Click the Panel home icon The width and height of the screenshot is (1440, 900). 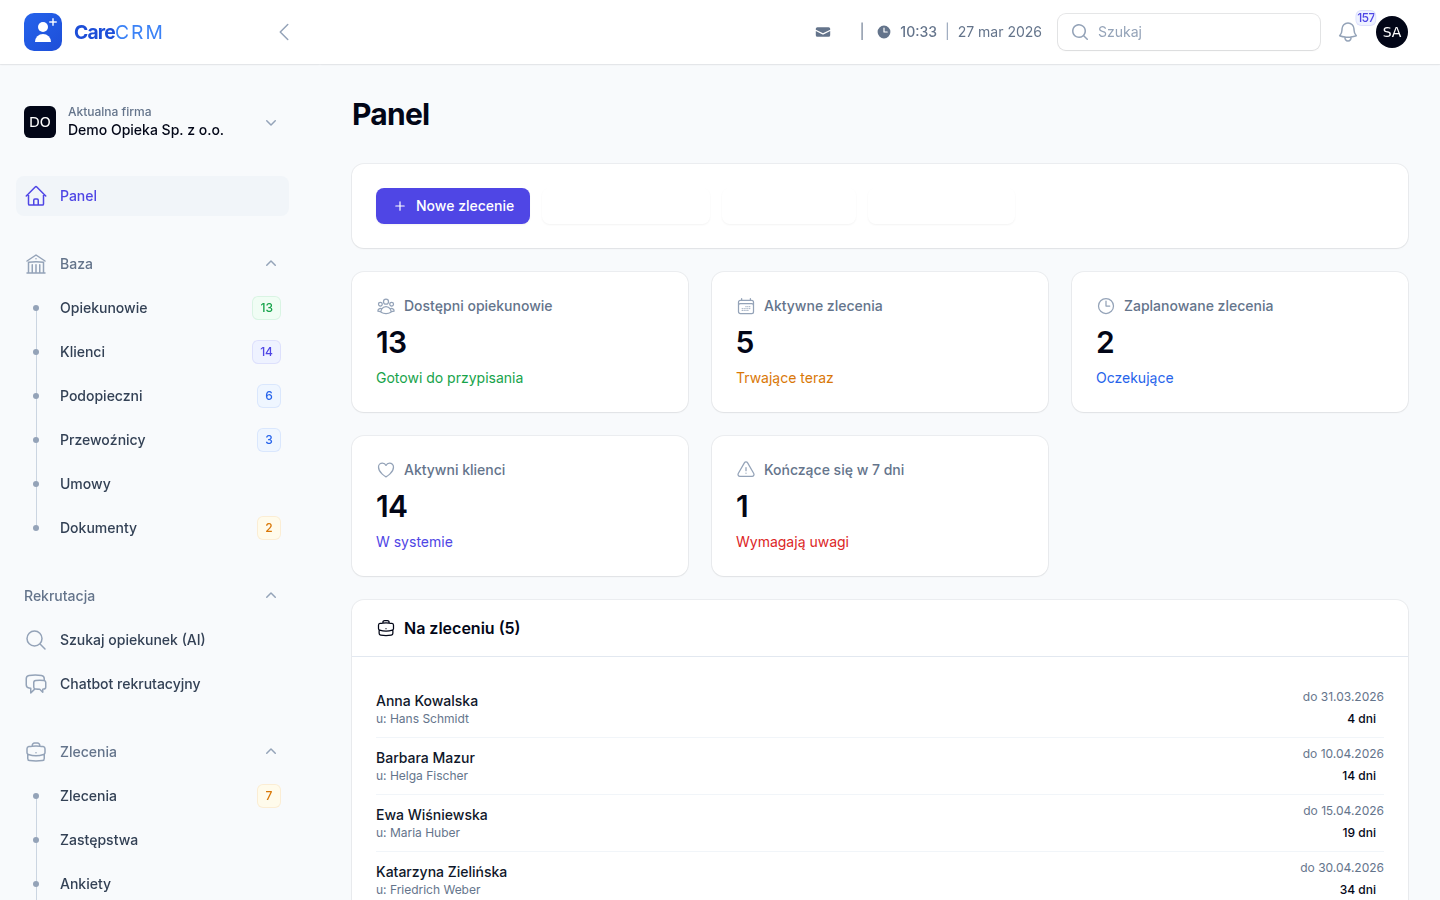click(x=36, y=196)
